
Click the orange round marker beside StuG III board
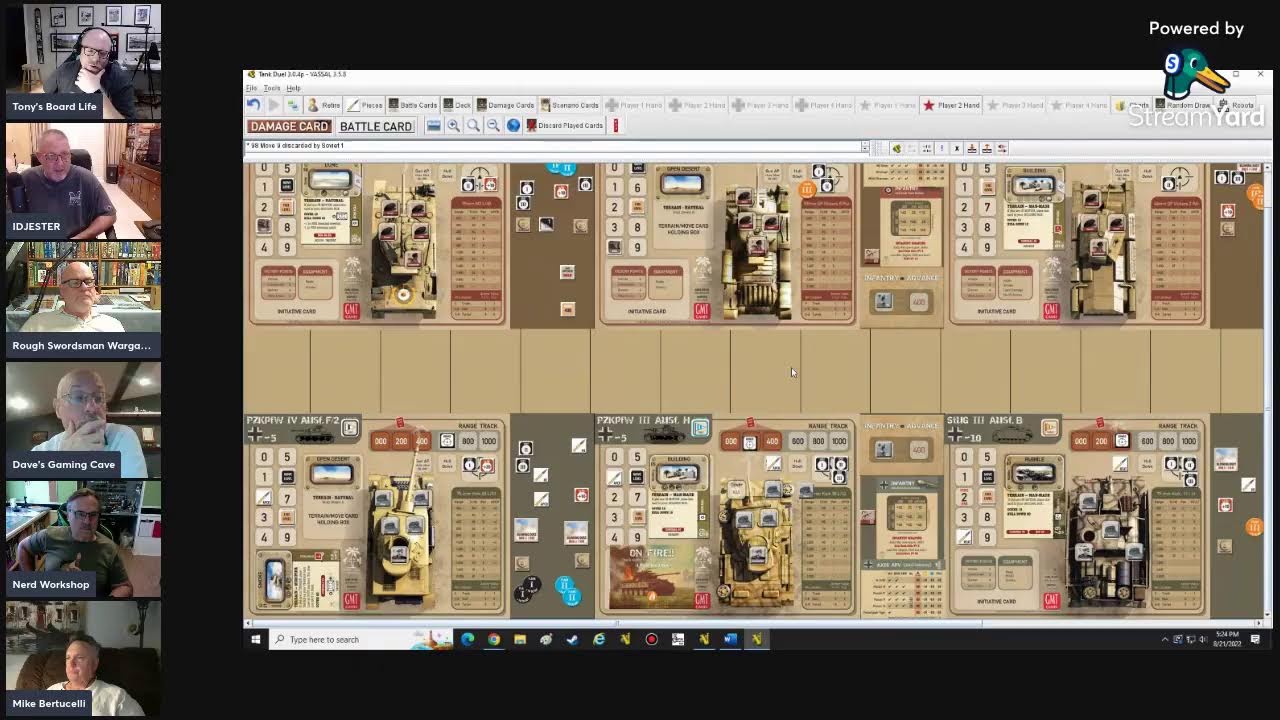tap(1254, 526)
